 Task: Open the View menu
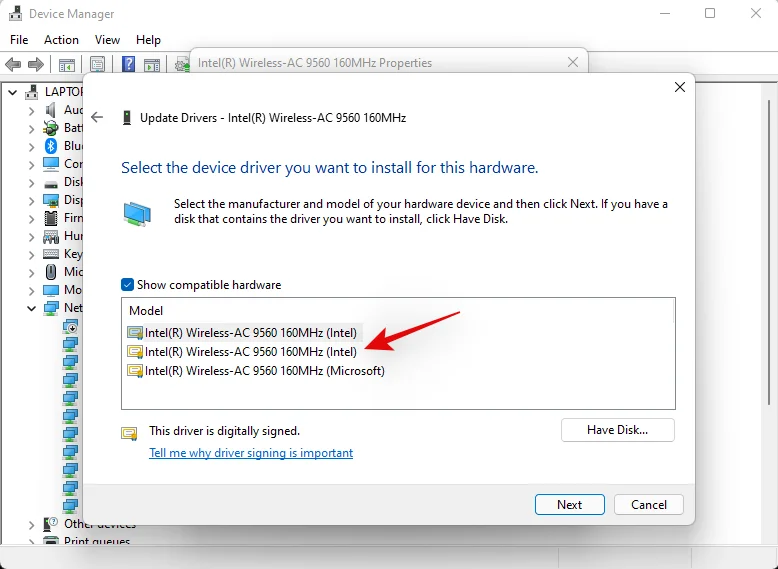[x=107, y=40]
